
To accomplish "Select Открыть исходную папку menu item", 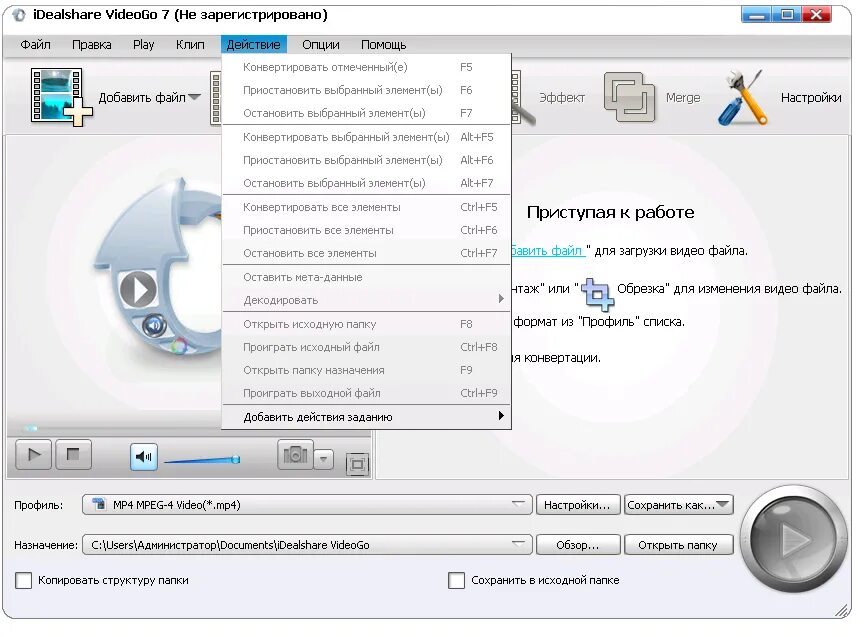I will click(x=366, y=324).
